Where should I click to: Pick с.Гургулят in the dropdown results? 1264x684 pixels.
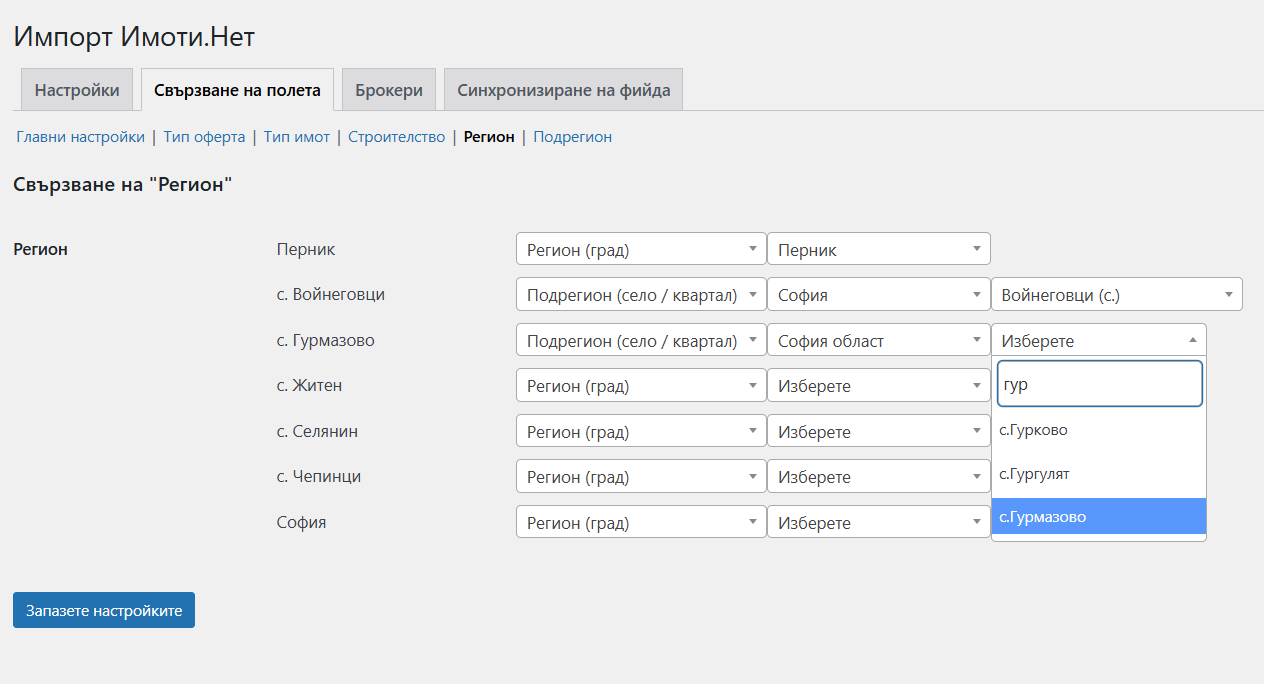pyautogui.click(x=1098, y=474)
